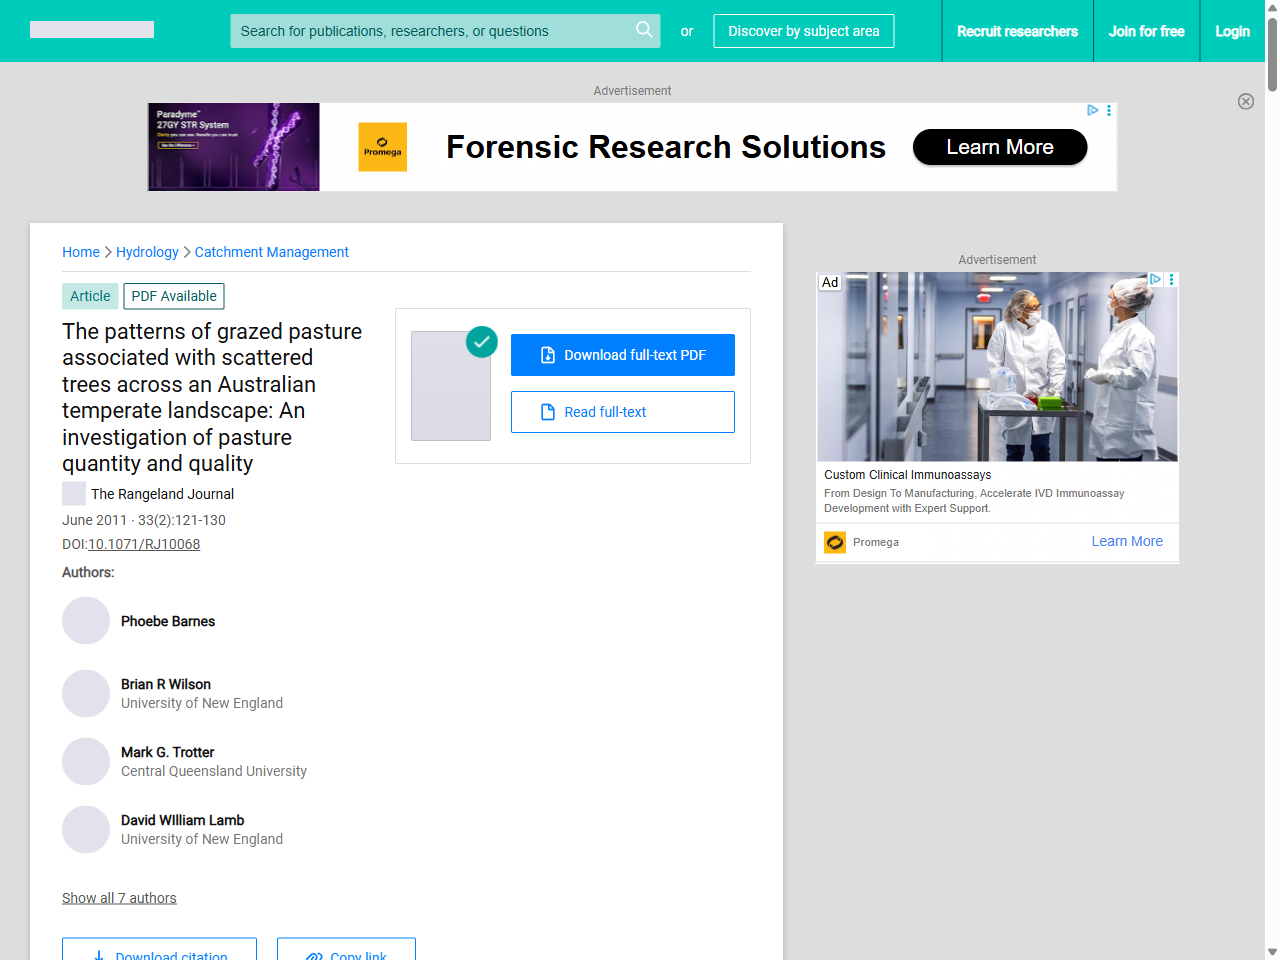The width and height of the screenshot is (1280, 960).
Task: Click the search magnifier icon
Action: (645, 30)
